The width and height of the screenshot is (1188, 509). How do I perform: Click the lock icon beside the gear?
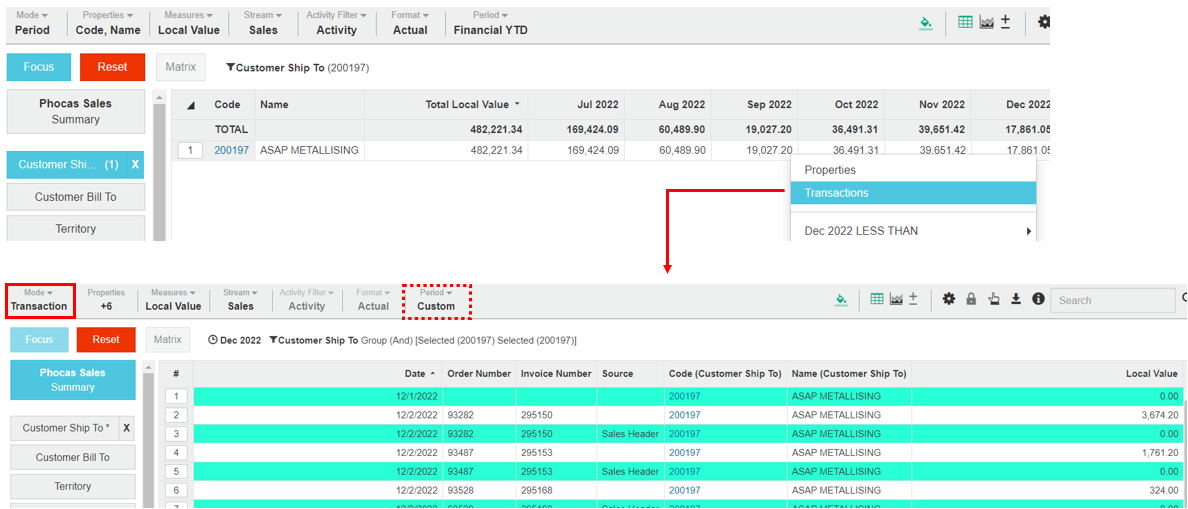tap(971, 299)
